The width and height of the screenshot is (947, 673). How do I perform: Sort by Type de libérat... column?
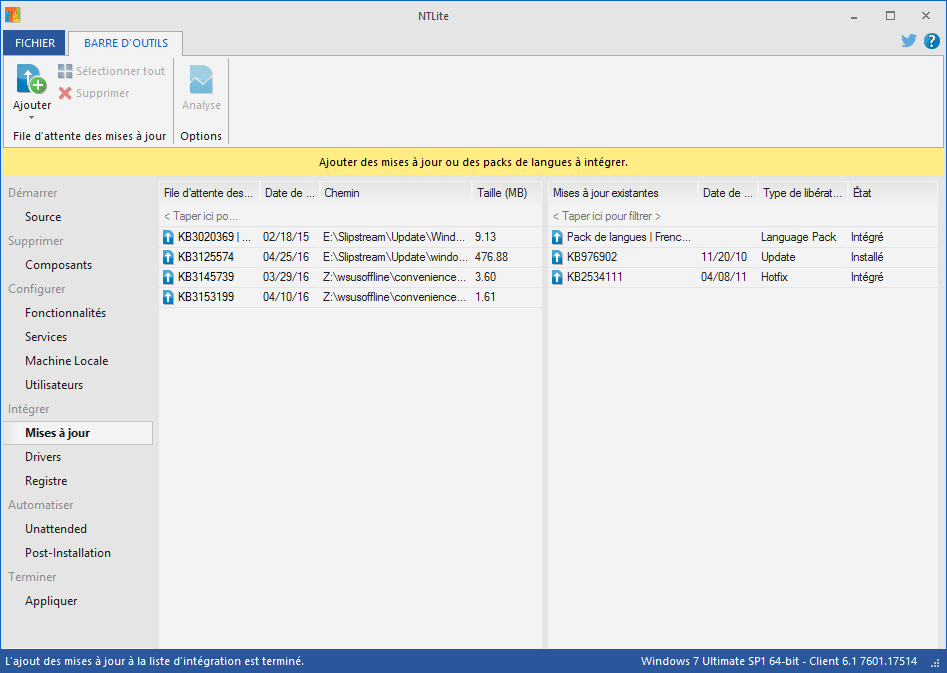[803, 193]
